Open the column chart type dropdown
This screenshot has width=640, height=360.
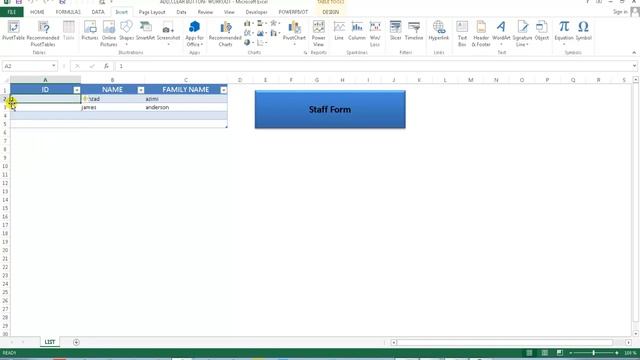pyautogui.click(x=249, y=24)
